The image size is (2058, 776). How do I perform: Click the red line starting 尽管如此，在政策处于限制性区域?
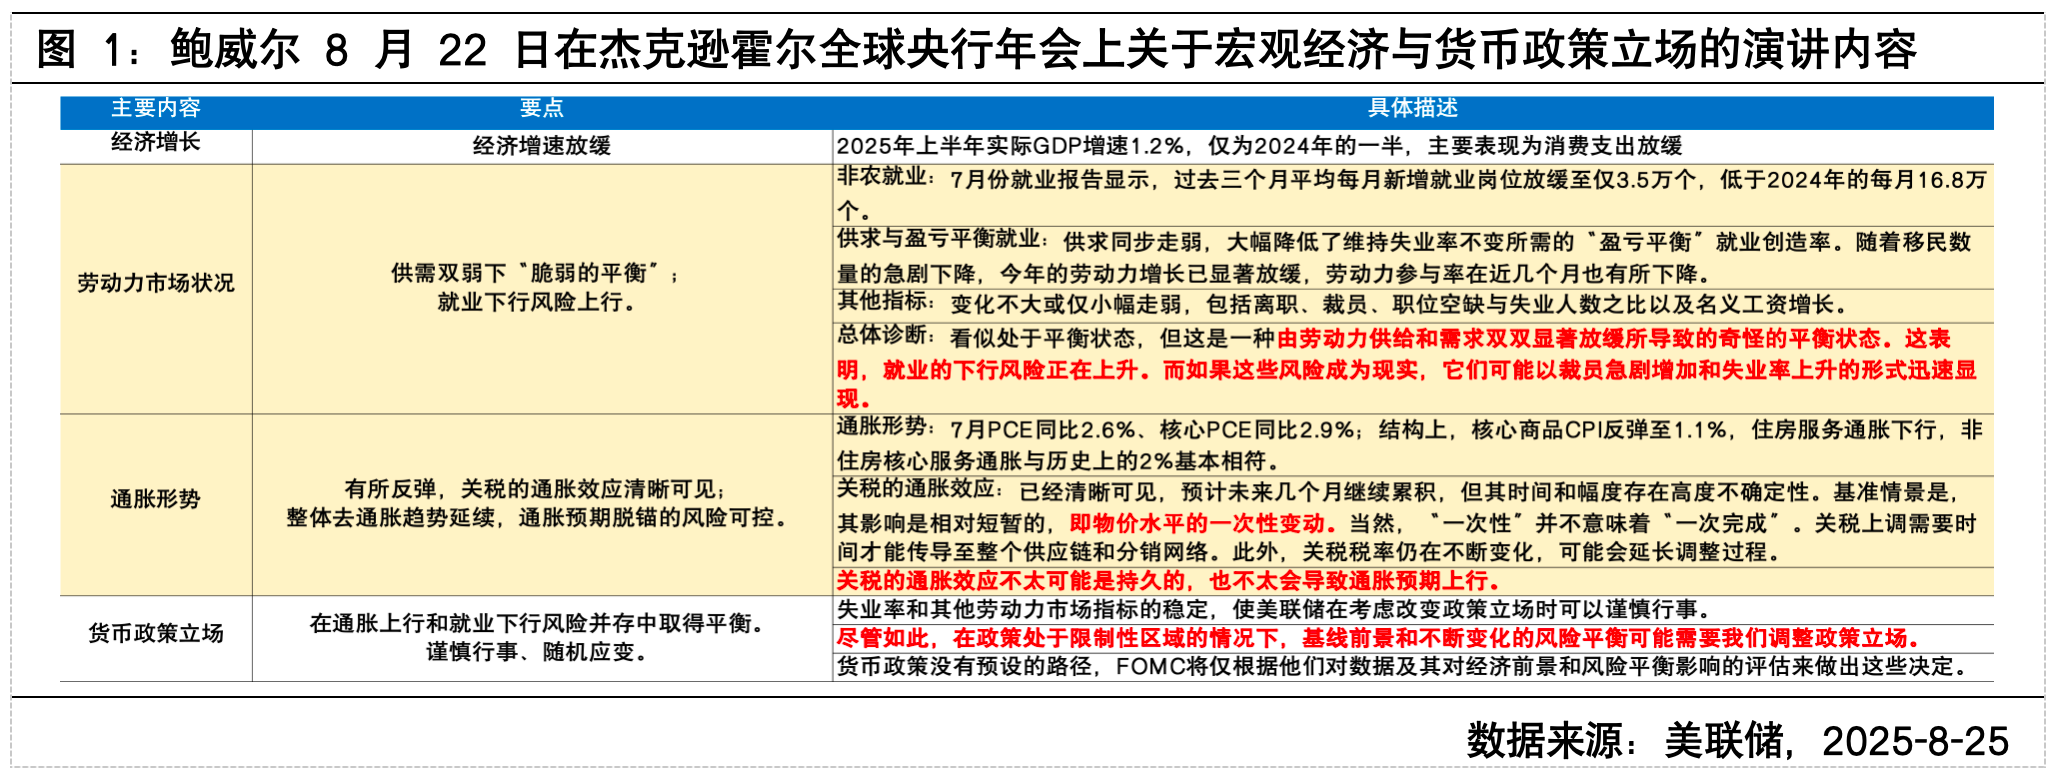click(x=1380, y=638)
